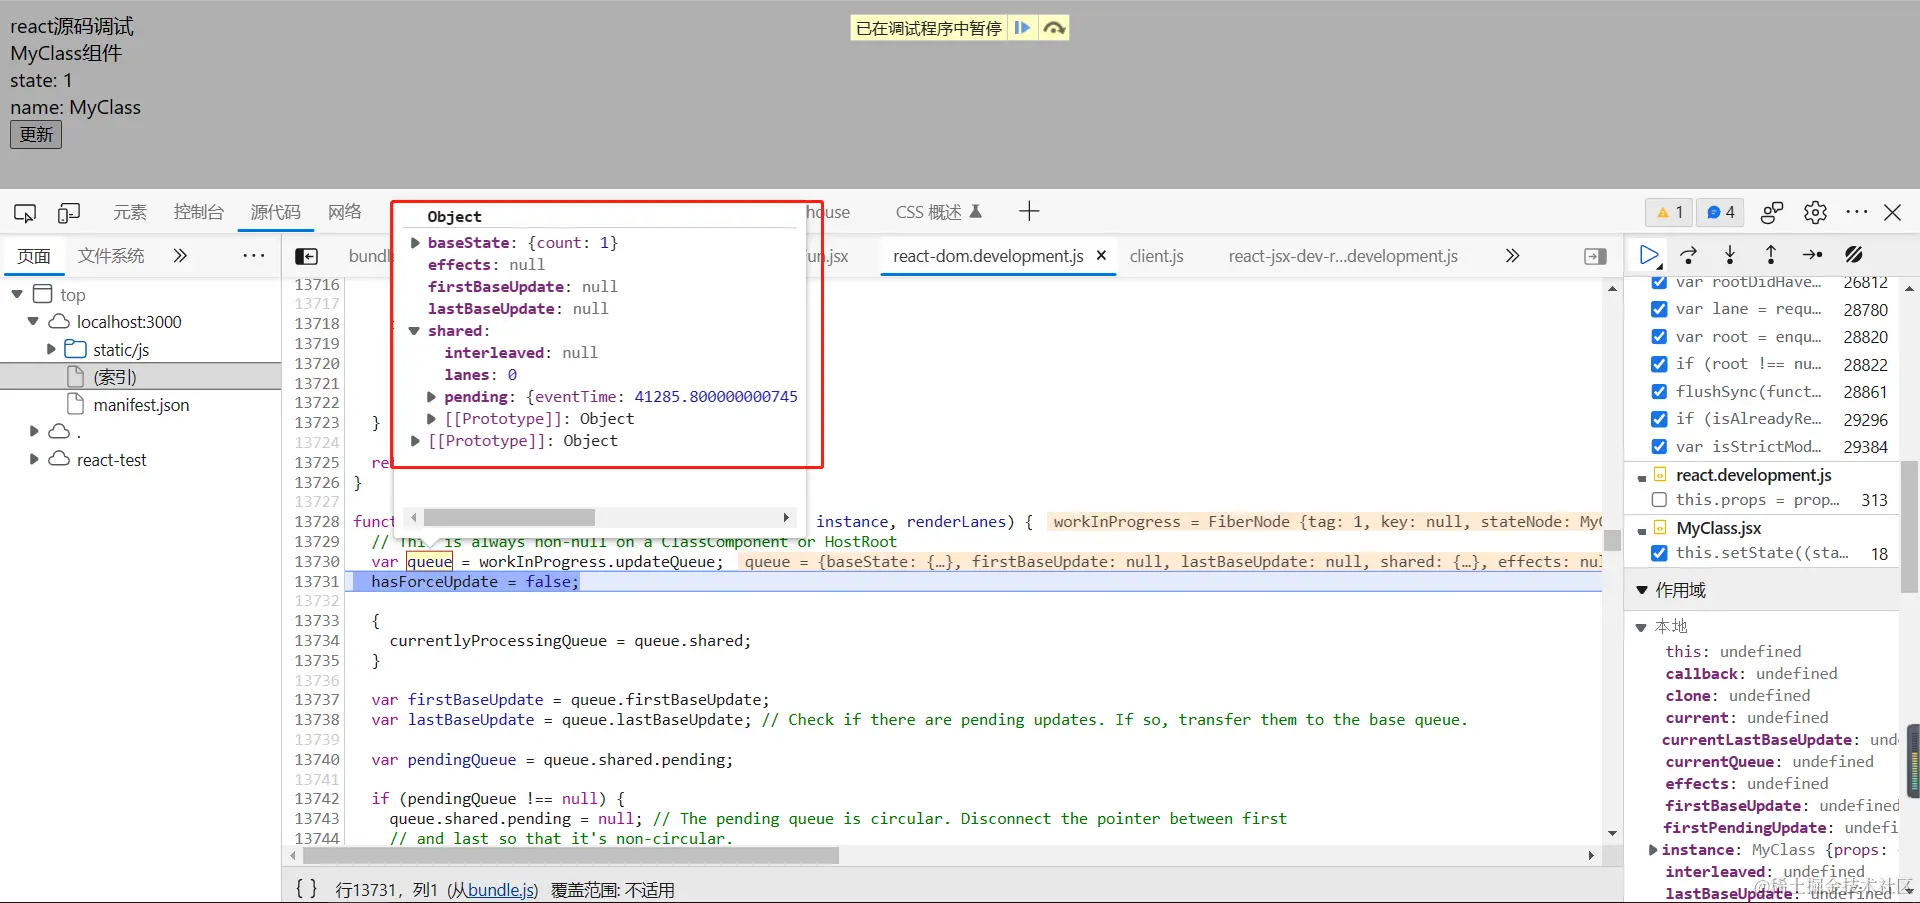The height and width of the screenshot is (903, 1920).
Task: Open DevTools settings gear
Action: (x=1815, y=212)
